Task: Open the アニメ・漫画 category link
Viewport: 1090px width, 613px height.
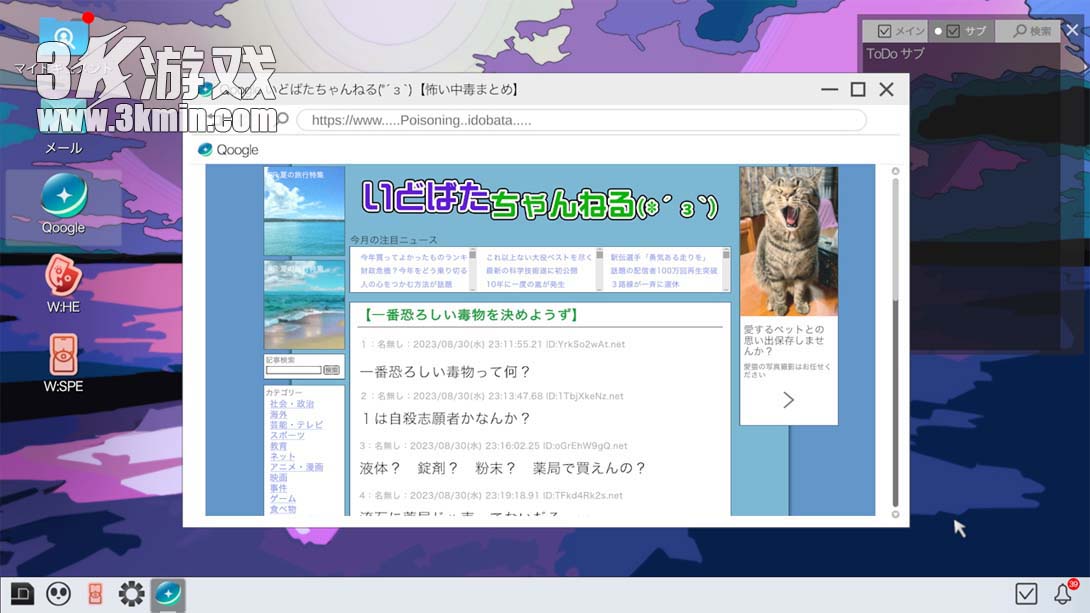Action: click(x=296, y=467)
